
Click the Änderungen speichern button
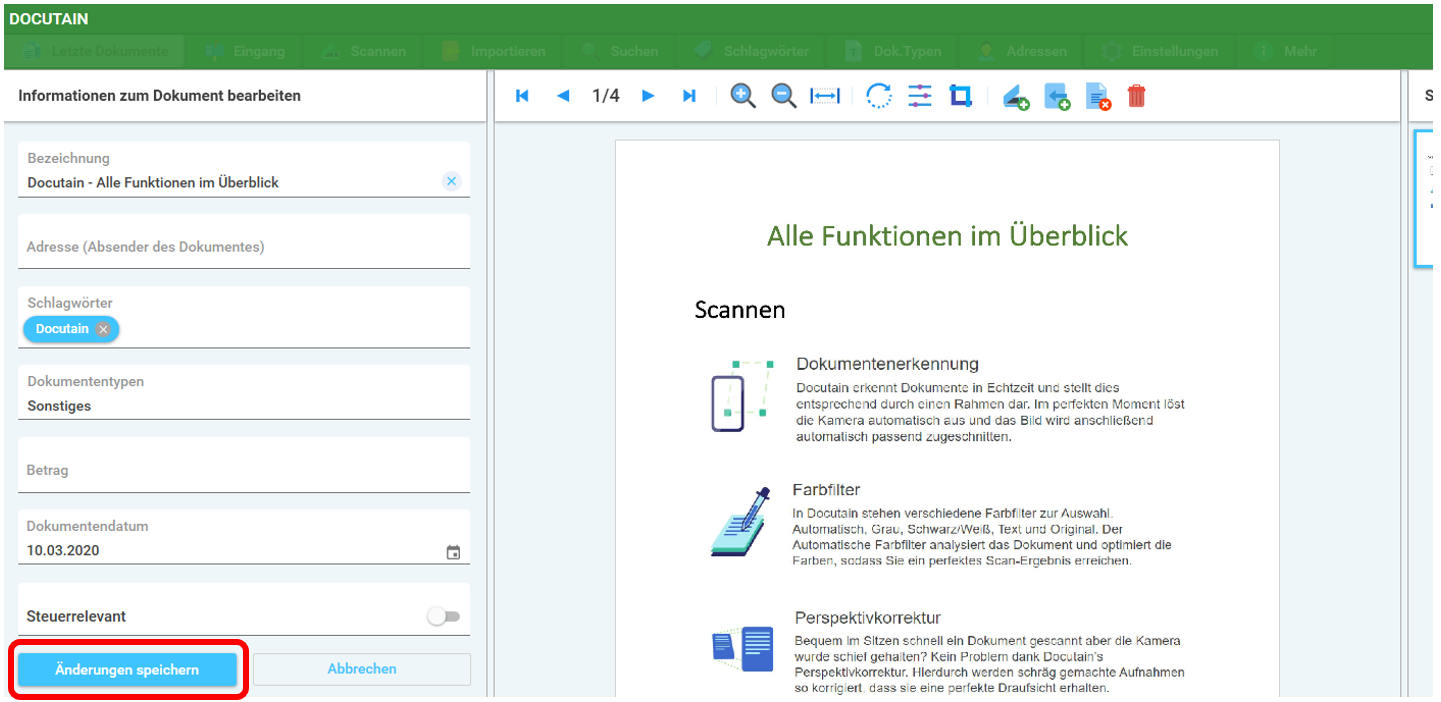click(x=127, y=670)
